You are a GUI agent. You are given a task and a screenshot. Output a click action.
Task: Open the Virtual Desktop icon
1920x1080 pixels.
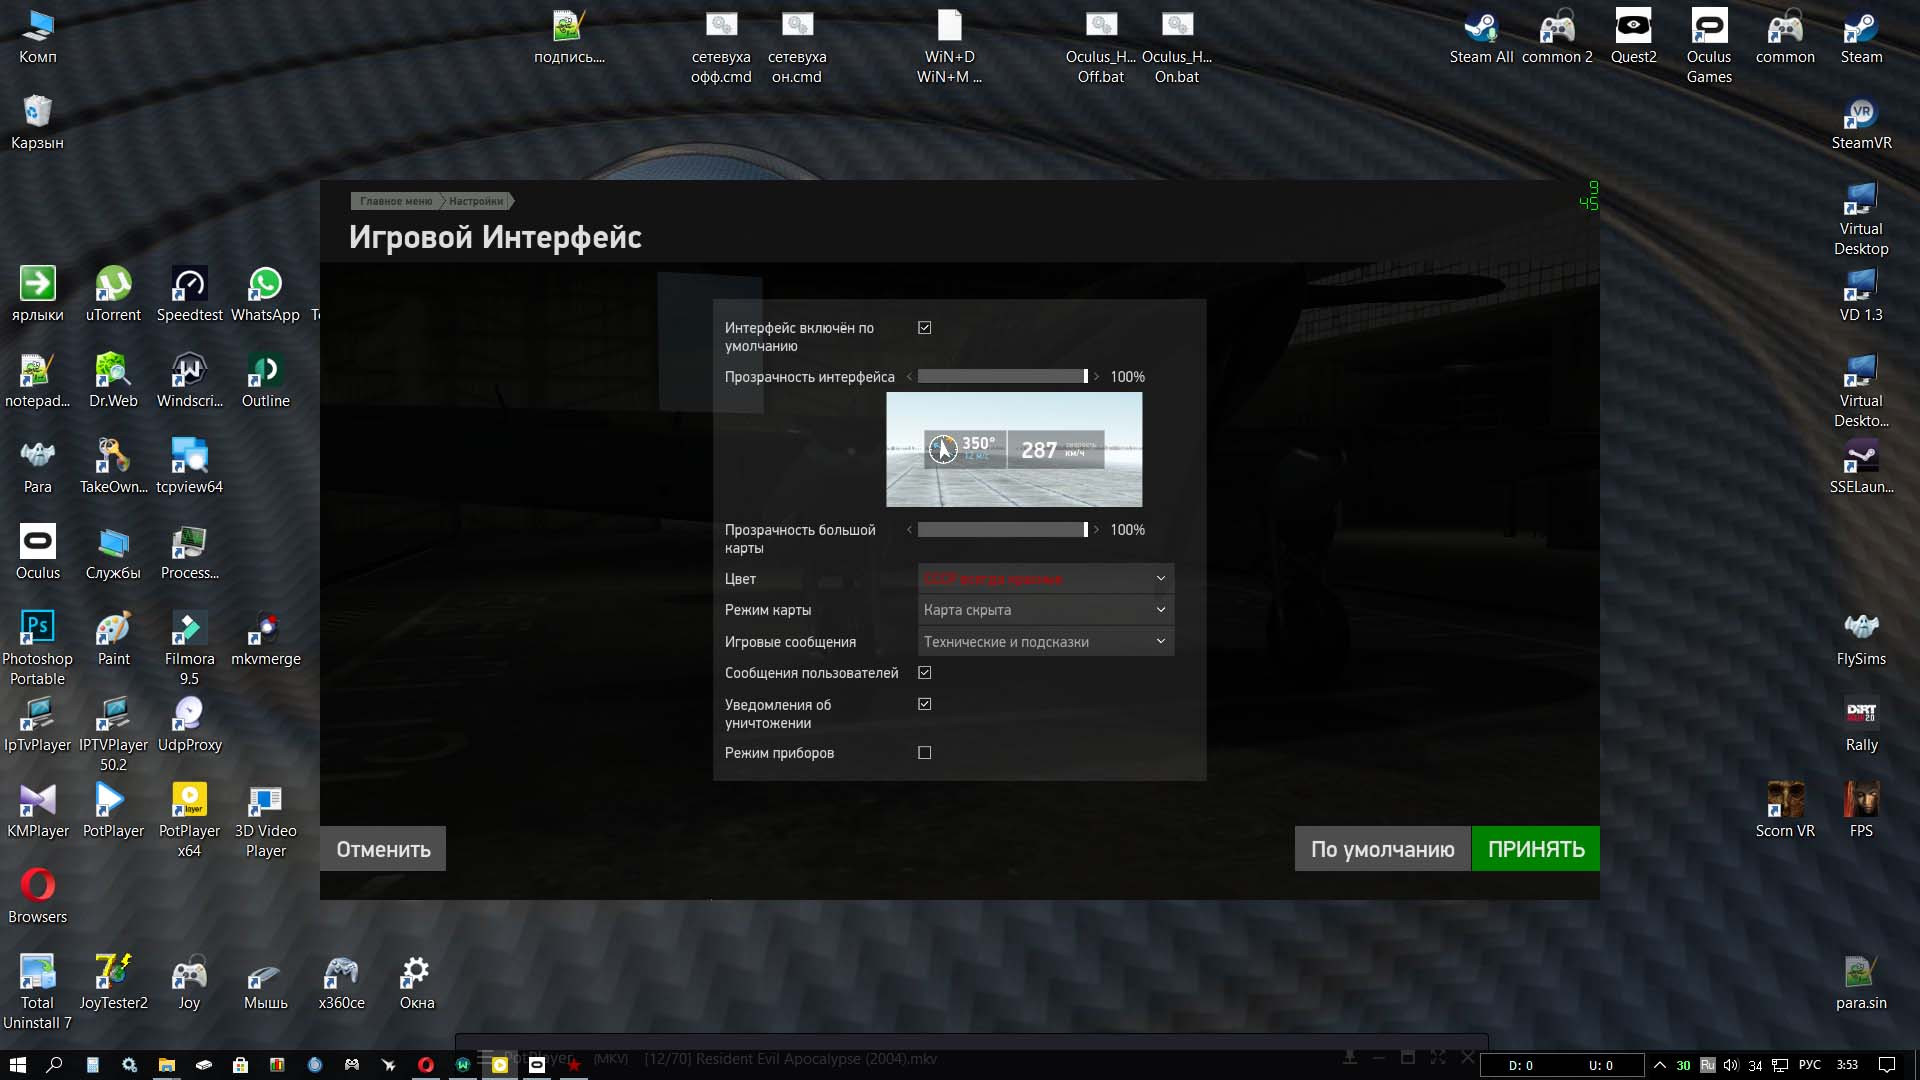1861,218
